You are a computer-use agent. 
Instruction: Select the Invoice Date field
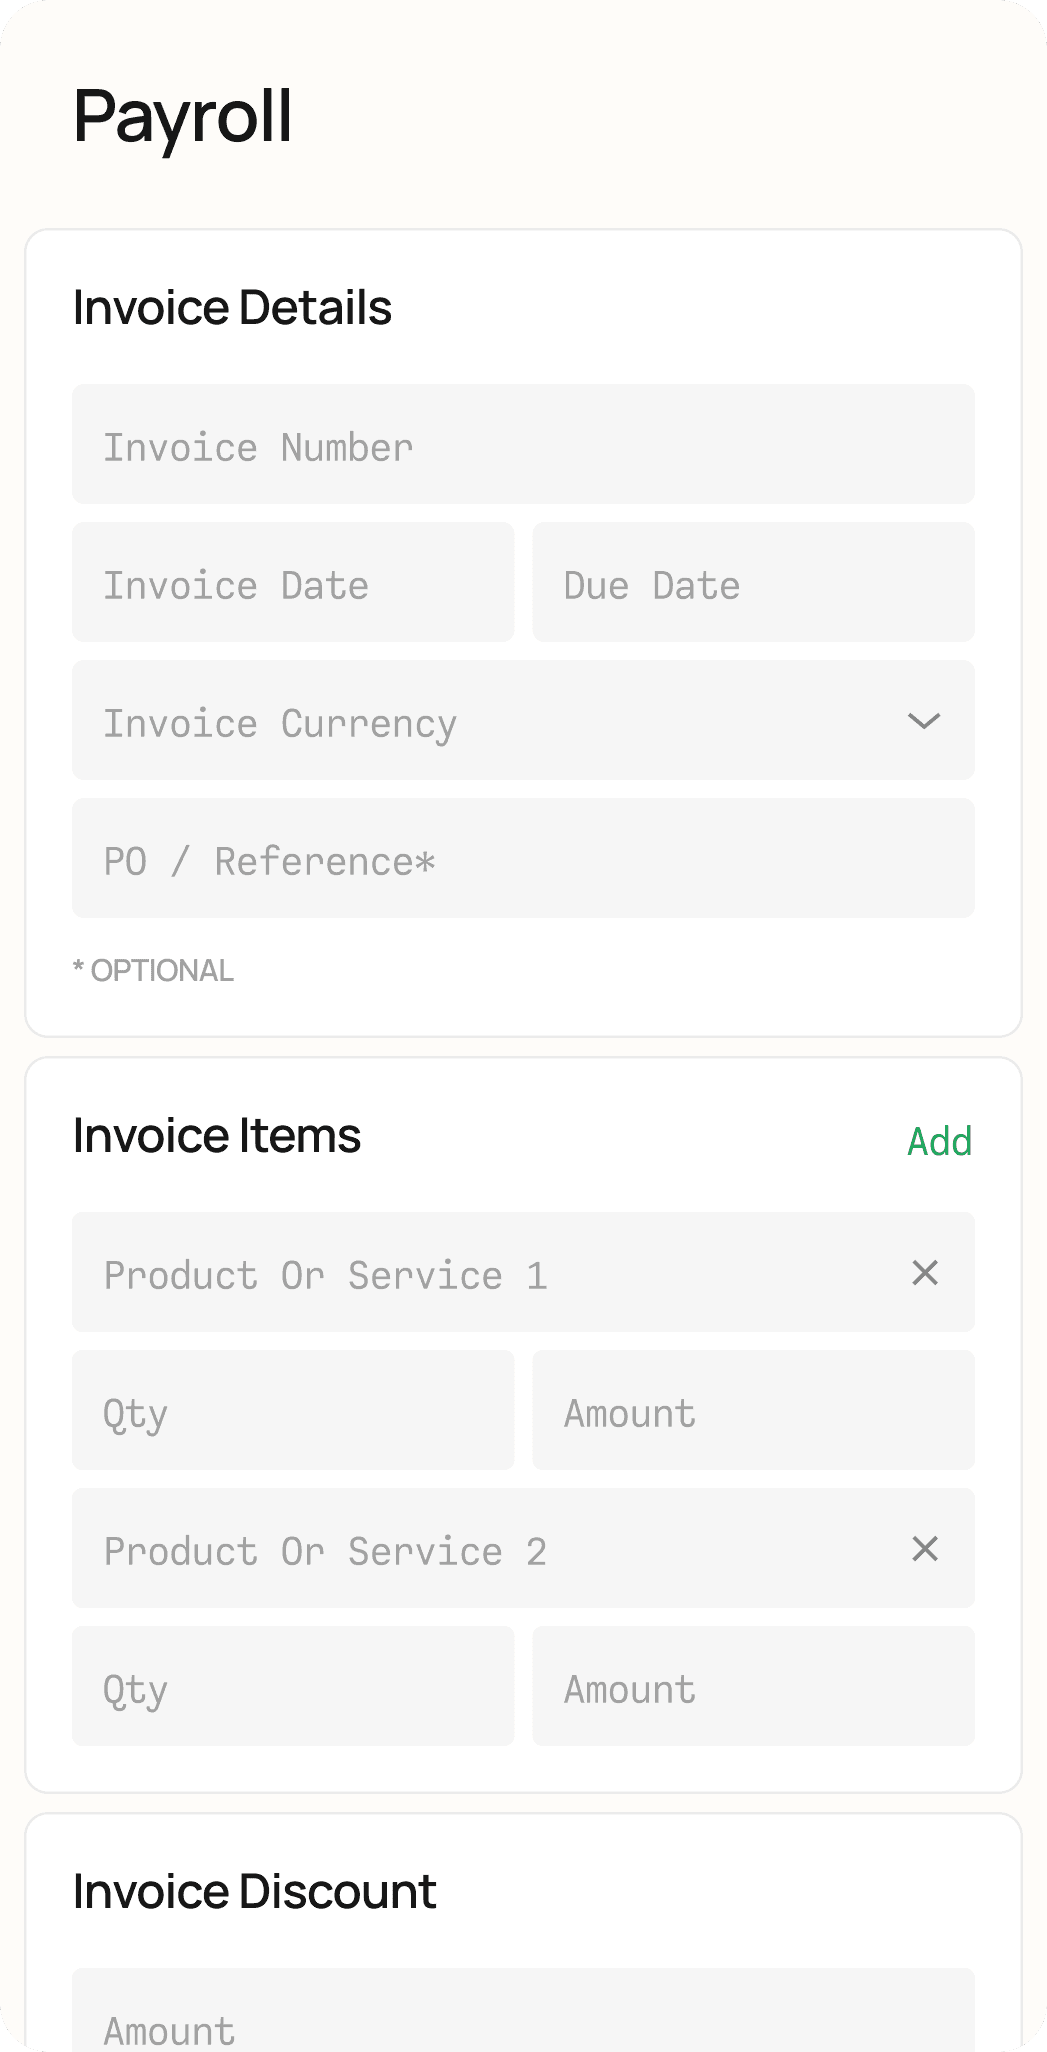[x=293, y=583]
